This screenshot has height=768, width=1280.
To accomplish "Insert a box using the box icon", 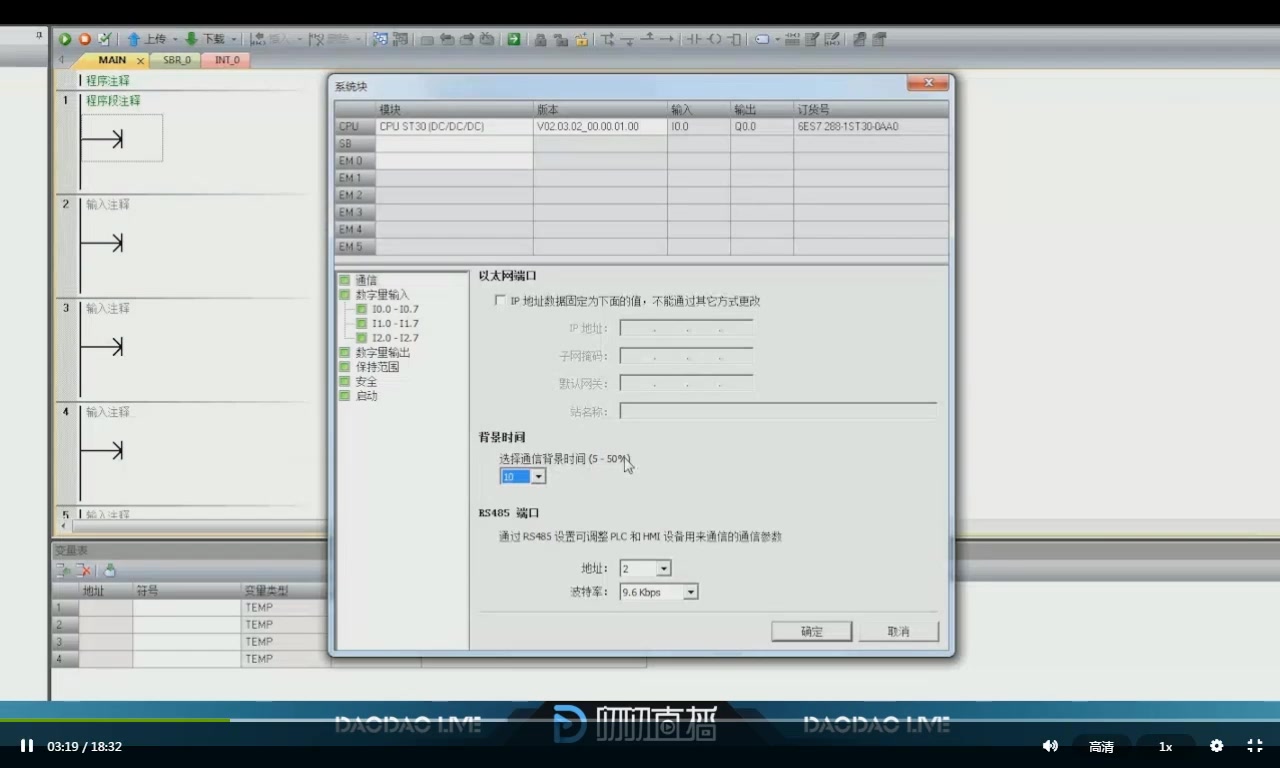I will (734, 39).
